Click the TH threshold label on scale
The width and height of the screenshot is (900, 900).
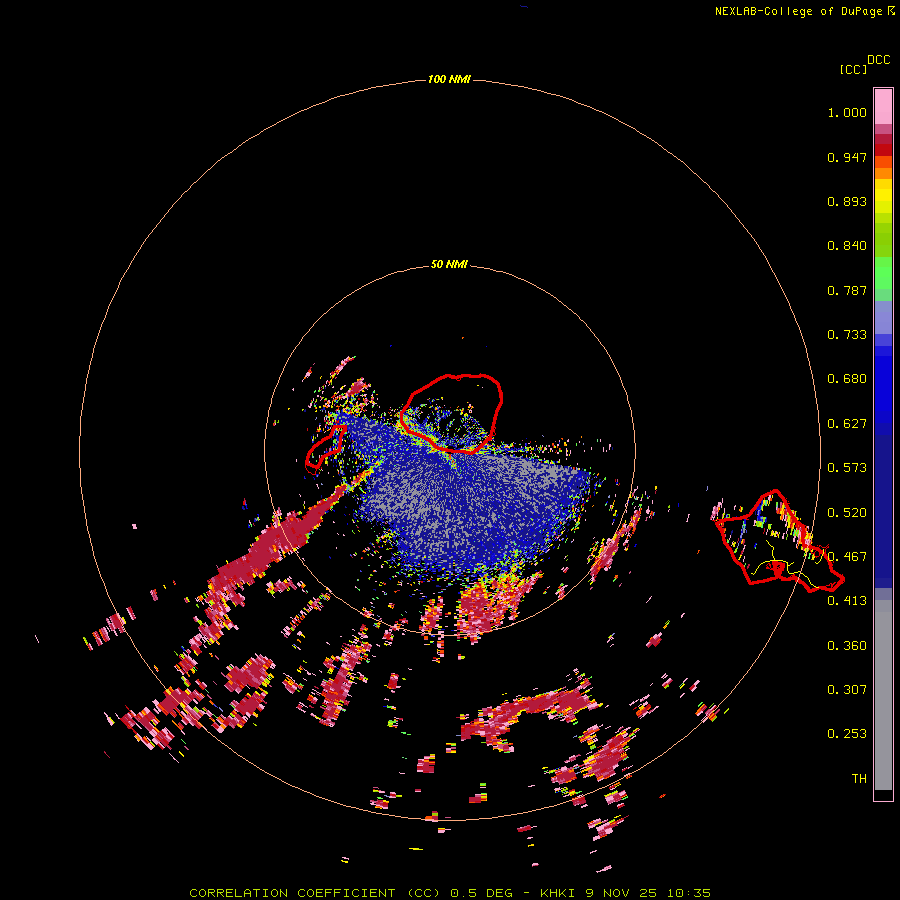point(859,778)
